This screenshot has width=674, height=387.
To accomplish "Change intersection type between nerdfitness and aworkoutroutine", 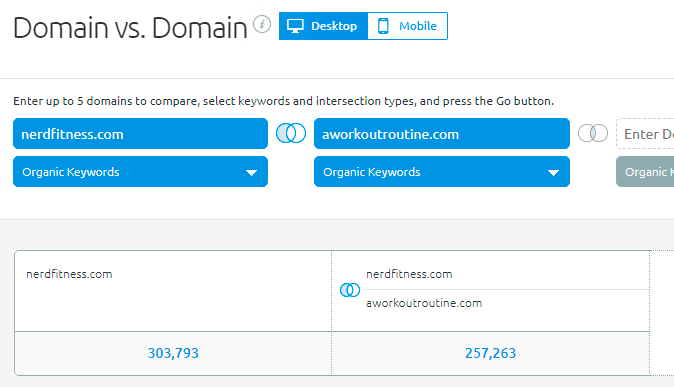I will tap(291, 133).
